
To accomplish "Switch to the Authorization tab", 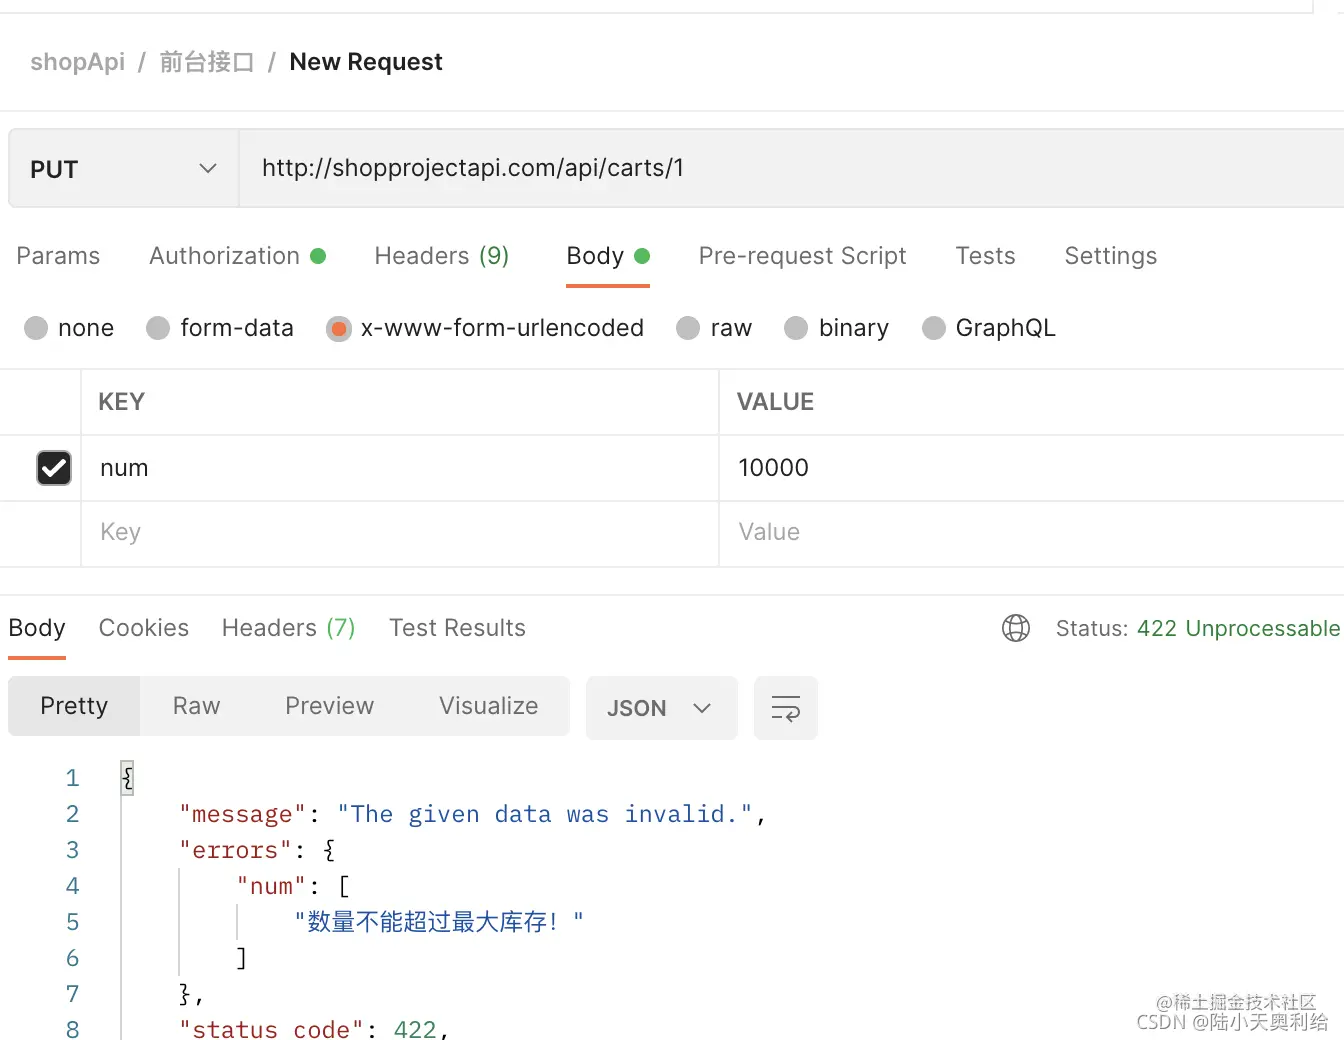I will [x=237, y=256].
